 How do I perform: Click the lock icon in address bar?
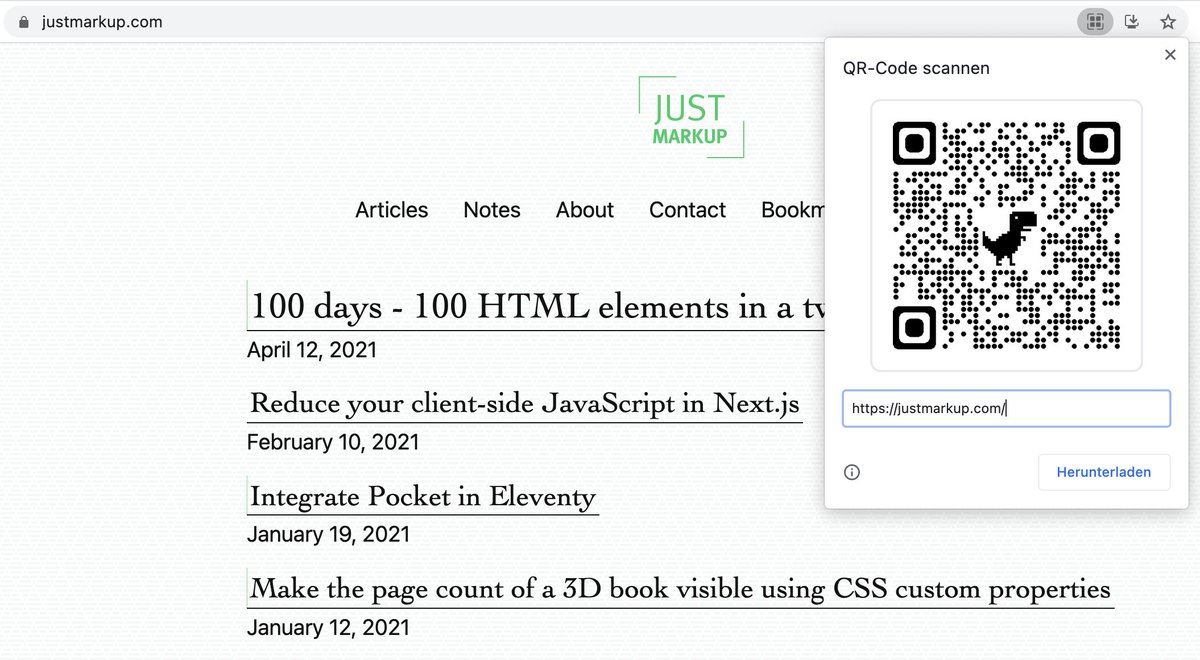pos(24,22)
